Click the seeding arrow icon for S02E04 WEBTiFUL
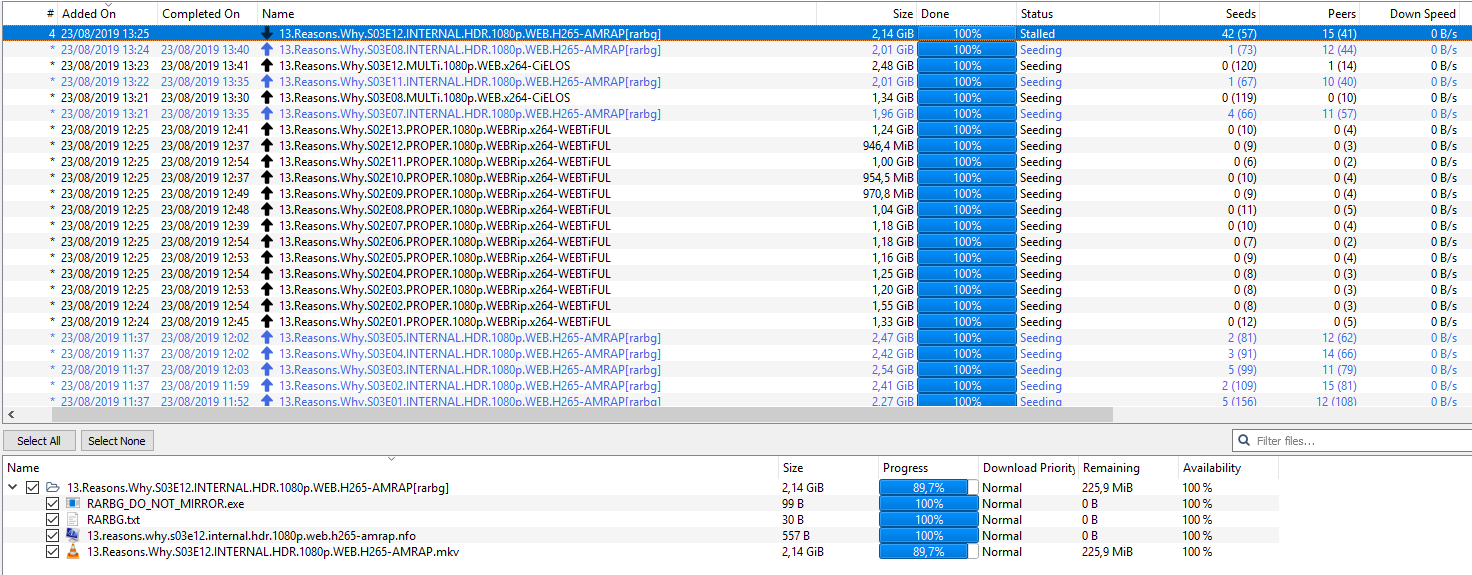This screenshot has height=575, width=1472. [x=267, y=273]
